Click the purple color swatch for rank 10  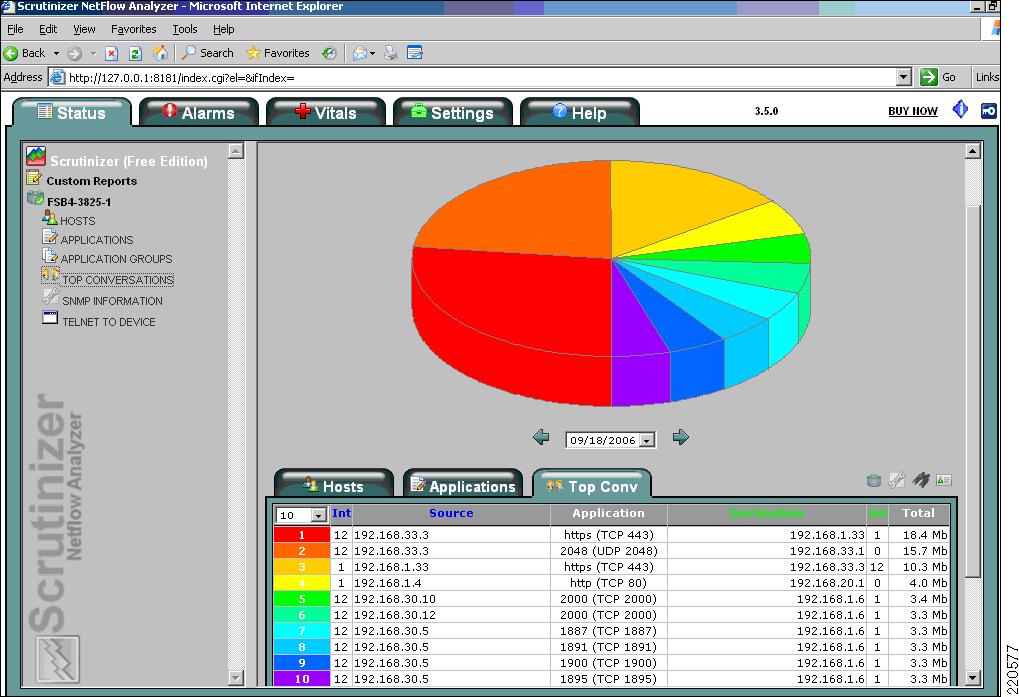(302, 679)
